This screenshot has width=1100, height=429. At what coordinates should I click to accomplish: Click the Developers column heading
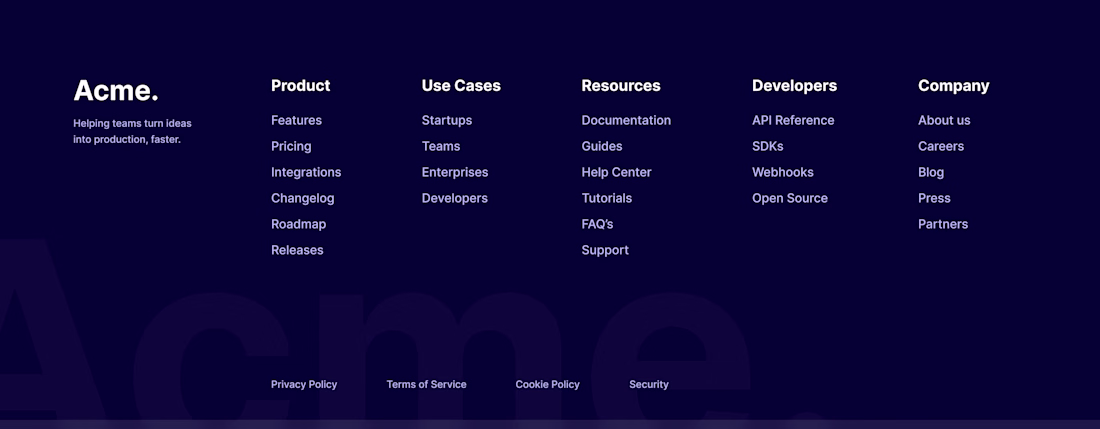(x=794, y=86)
